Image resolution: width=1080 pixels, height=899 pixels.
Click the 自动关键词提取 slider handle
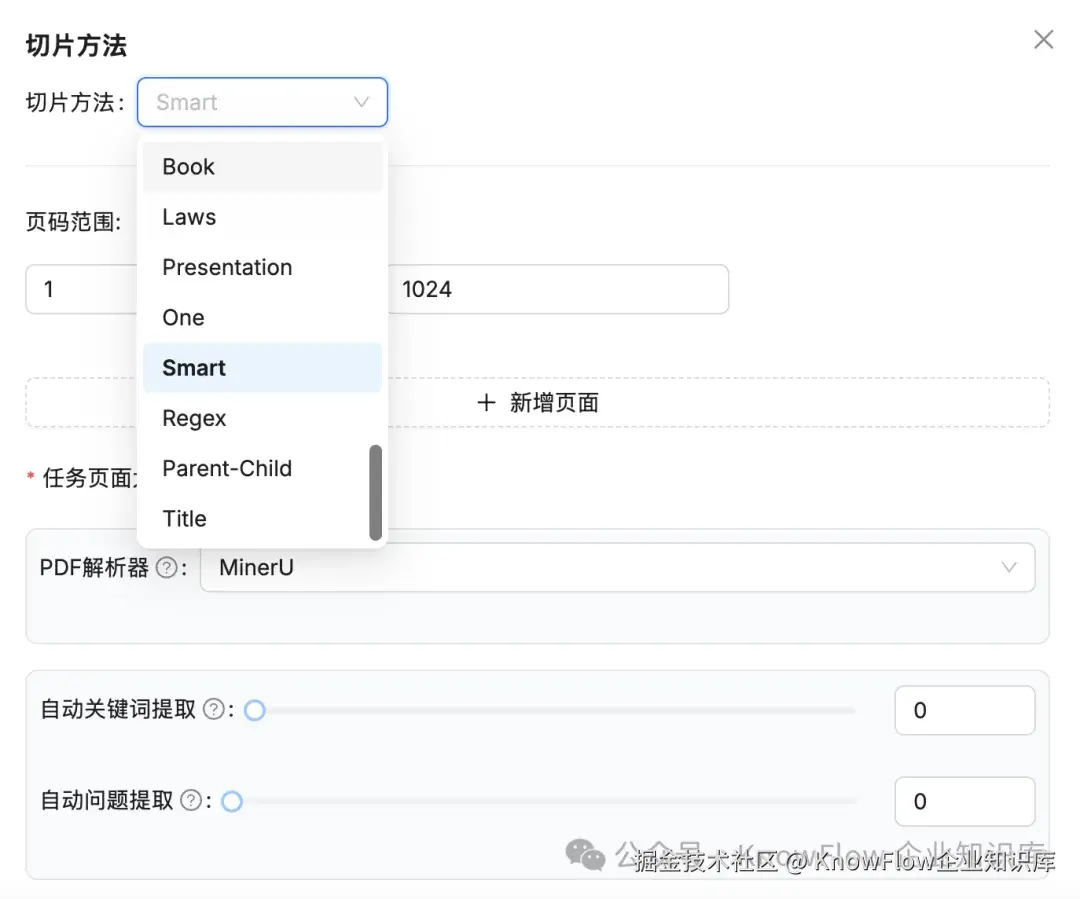pos(255,709)
